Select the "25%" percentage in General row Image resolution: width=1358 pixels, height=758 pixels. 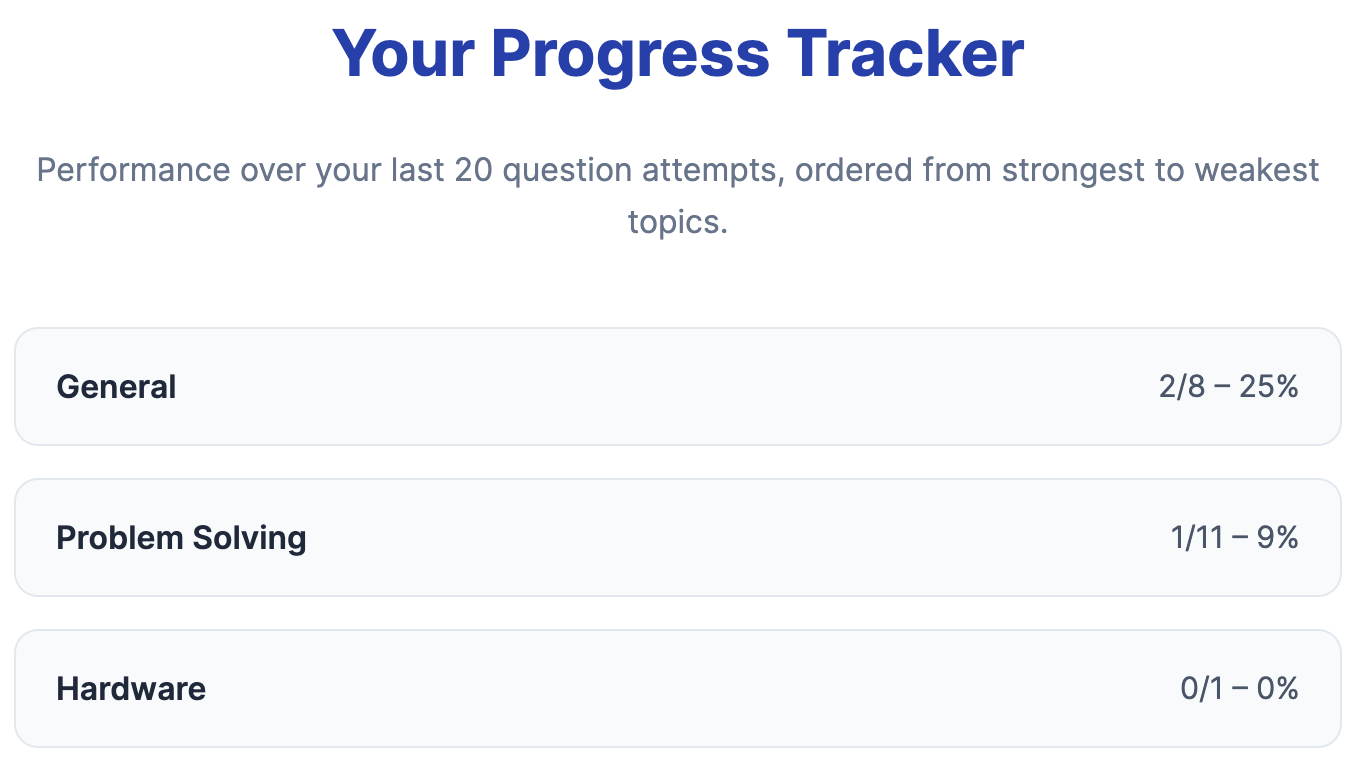[x=1269, y=387]
